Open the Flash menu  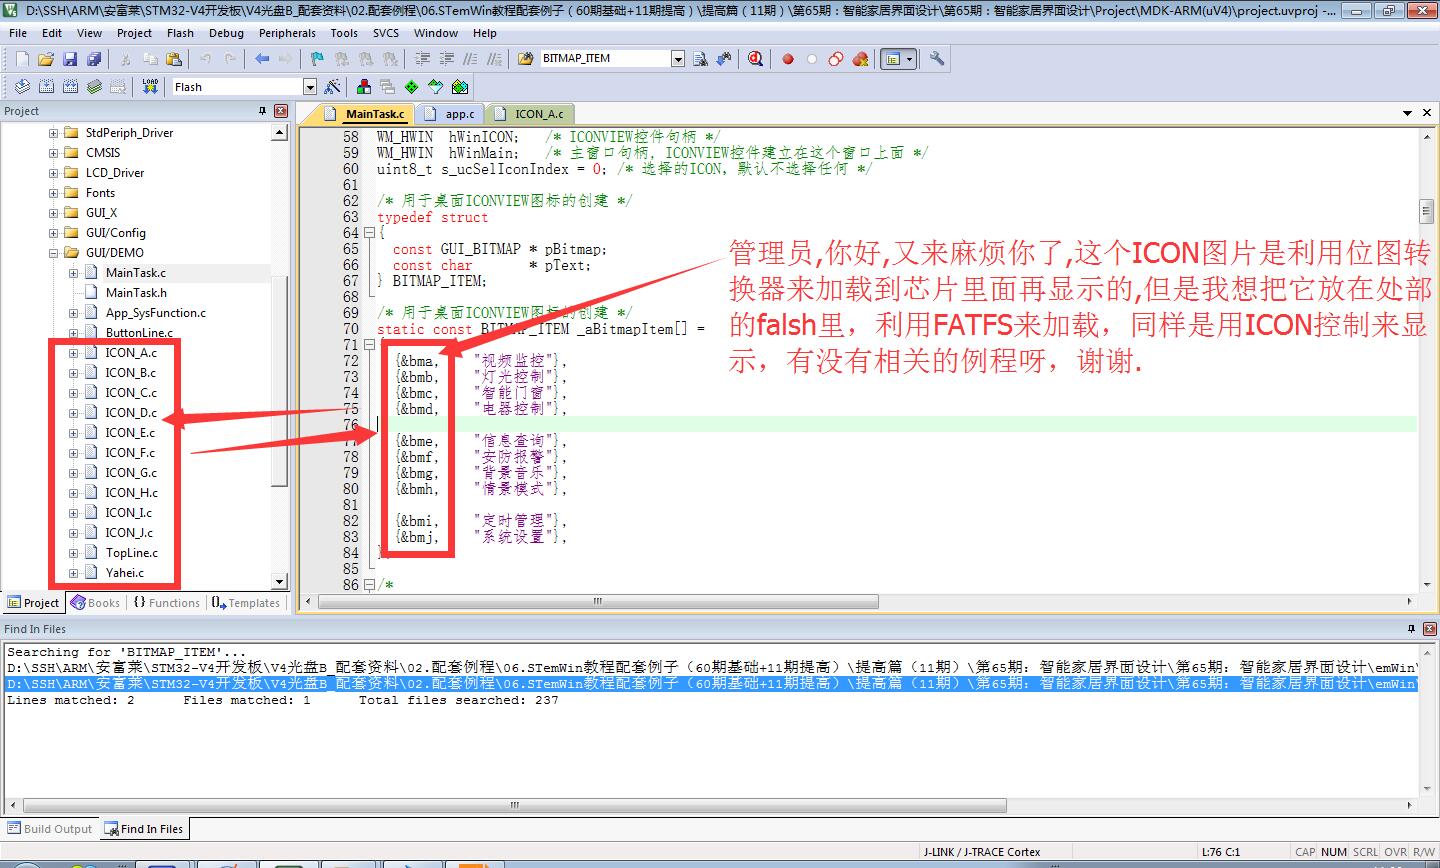pos(180,33)
